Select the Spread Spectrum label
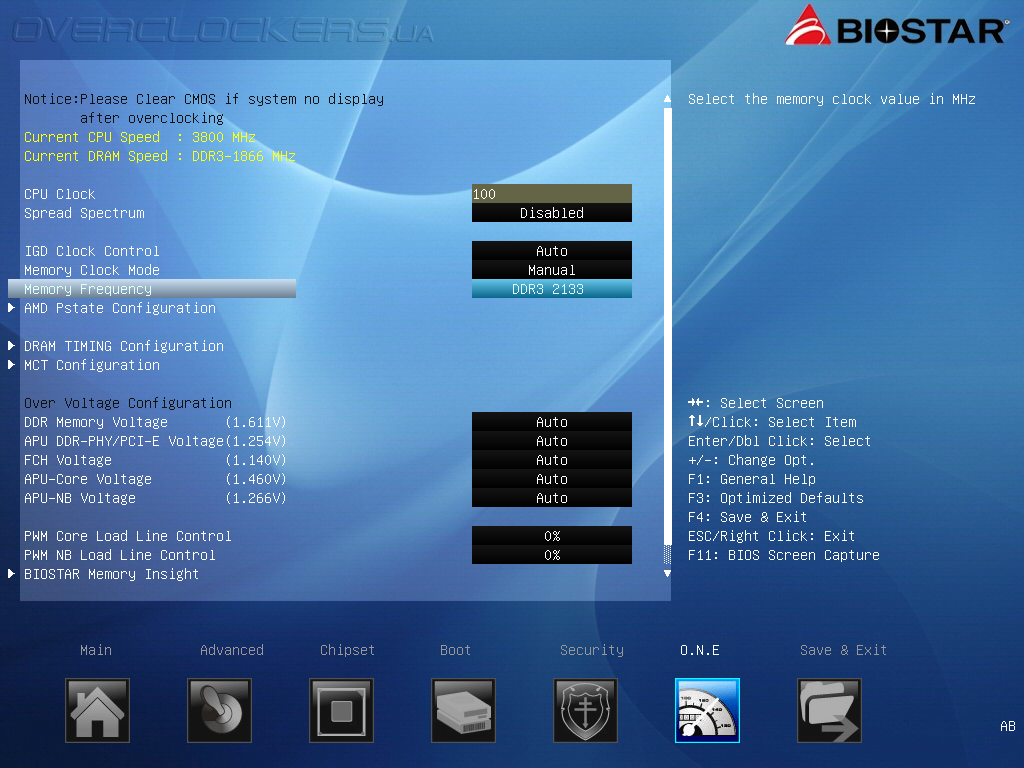1024x768 pixels. pos(84,214)
